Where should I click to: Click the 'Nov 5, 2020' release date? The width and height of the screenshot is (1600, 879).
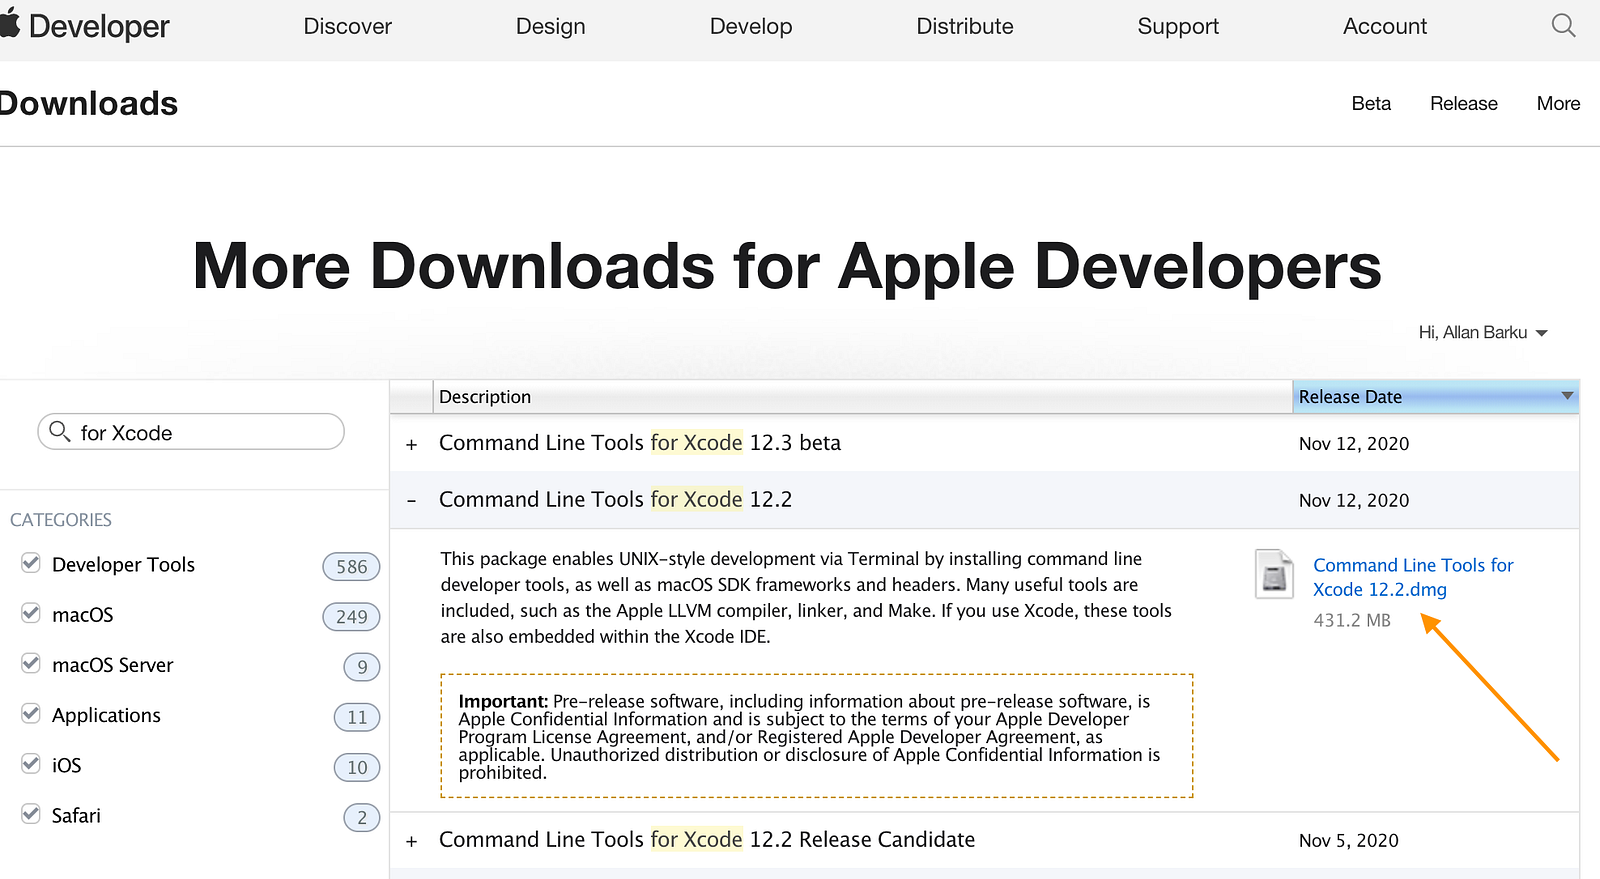(x=1349, y=841)
